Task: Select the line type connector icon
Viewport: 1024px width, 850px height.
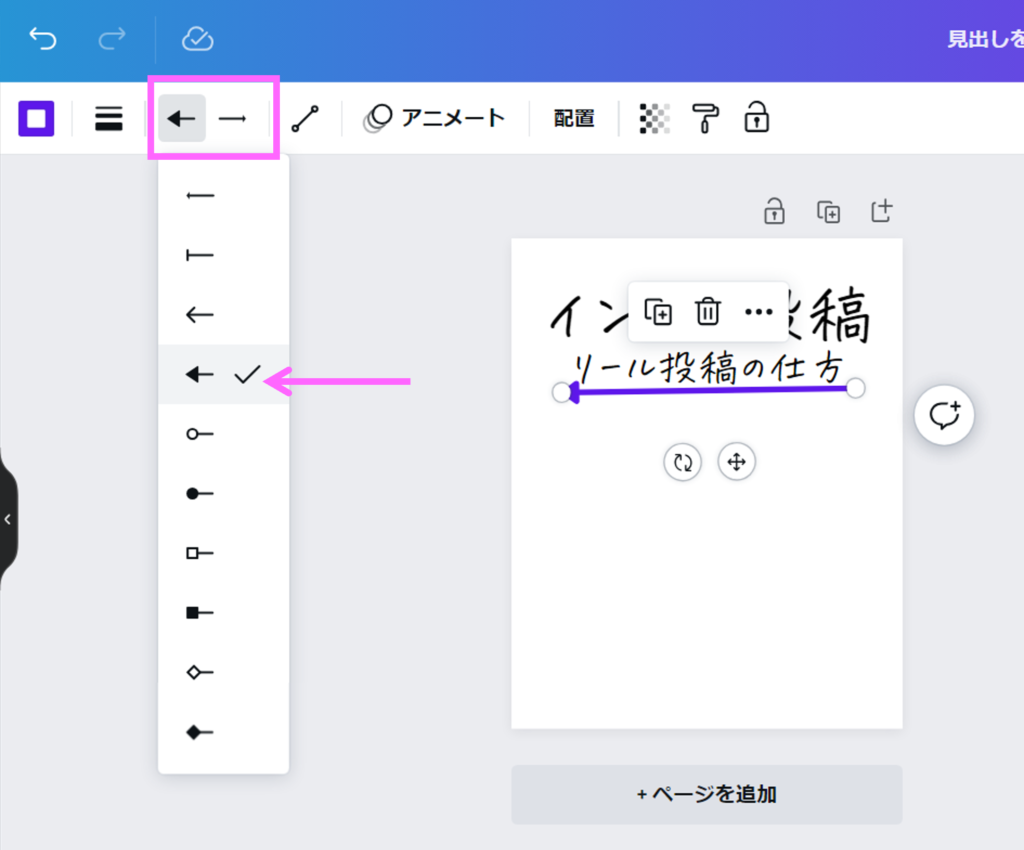Action: [x=305, y=119]
